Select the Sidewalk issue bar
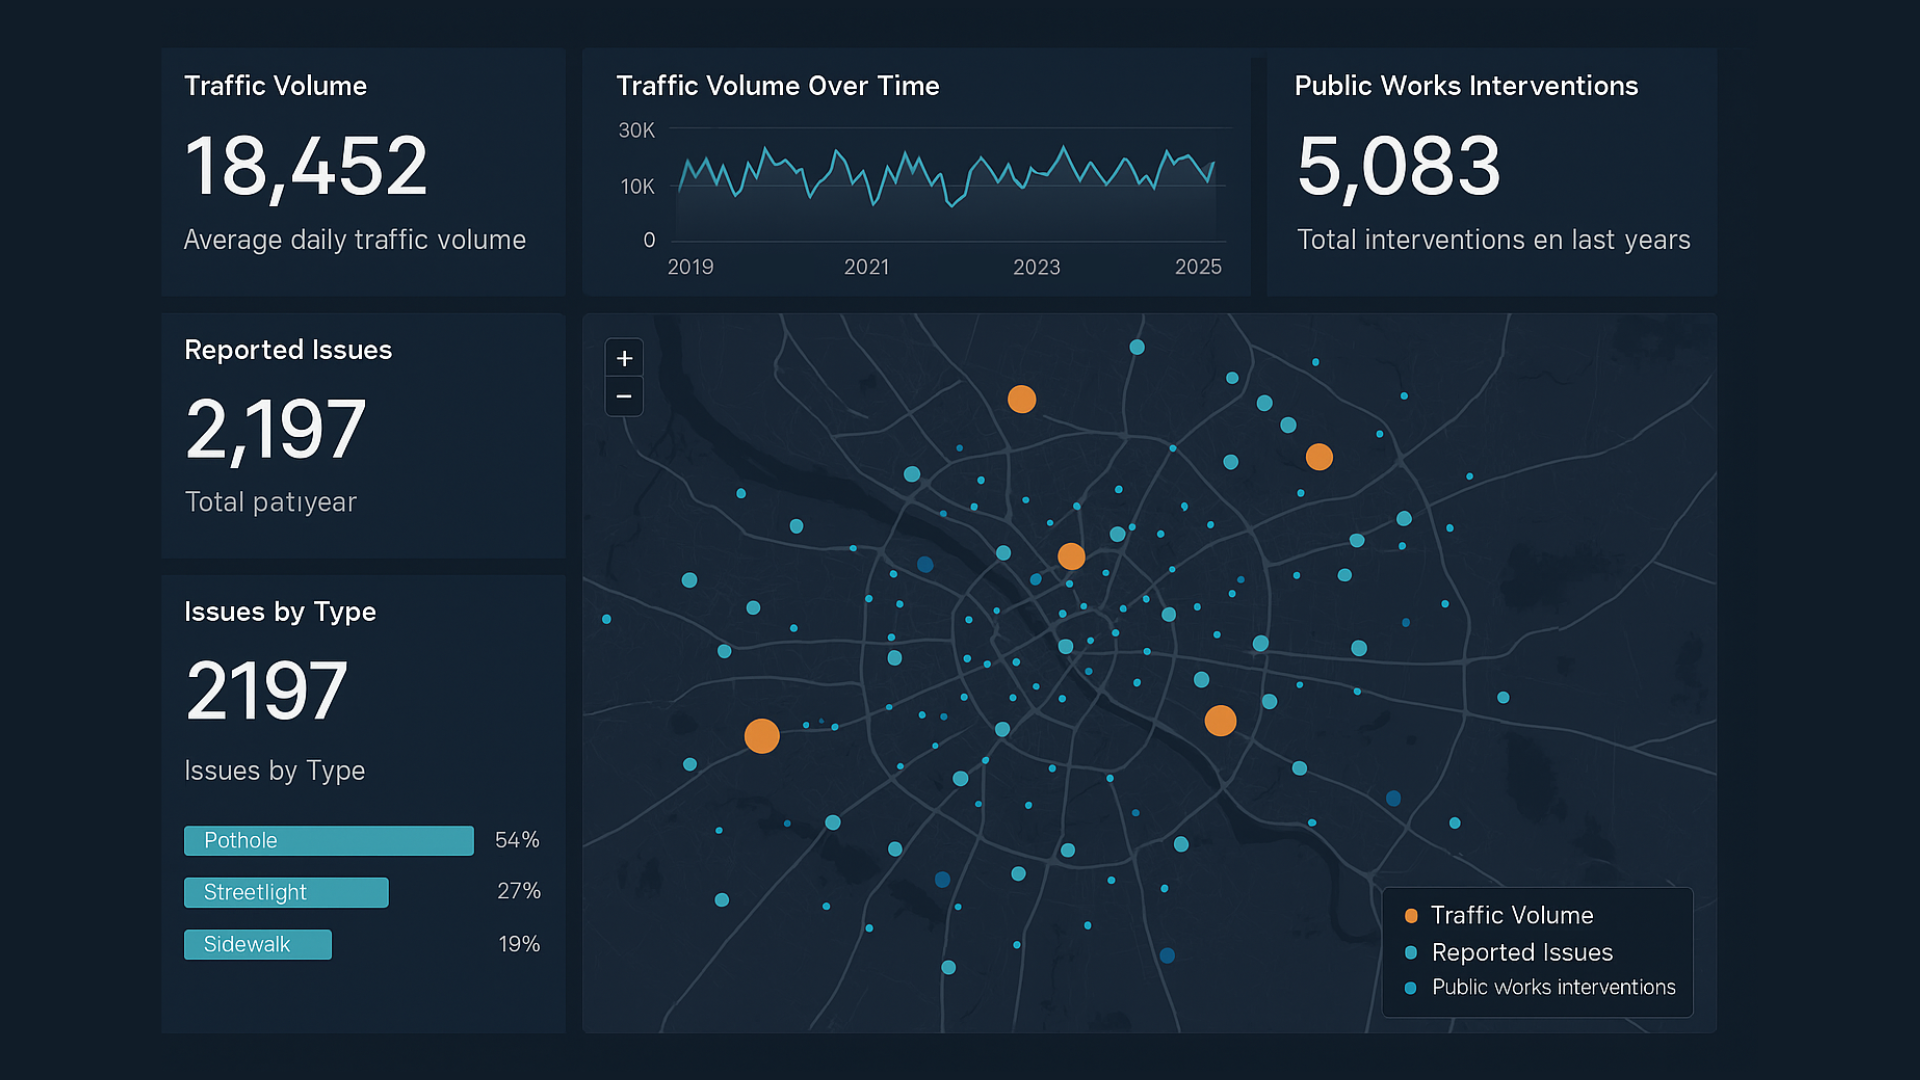The image size is (1920, 1080). pos(257,945)
